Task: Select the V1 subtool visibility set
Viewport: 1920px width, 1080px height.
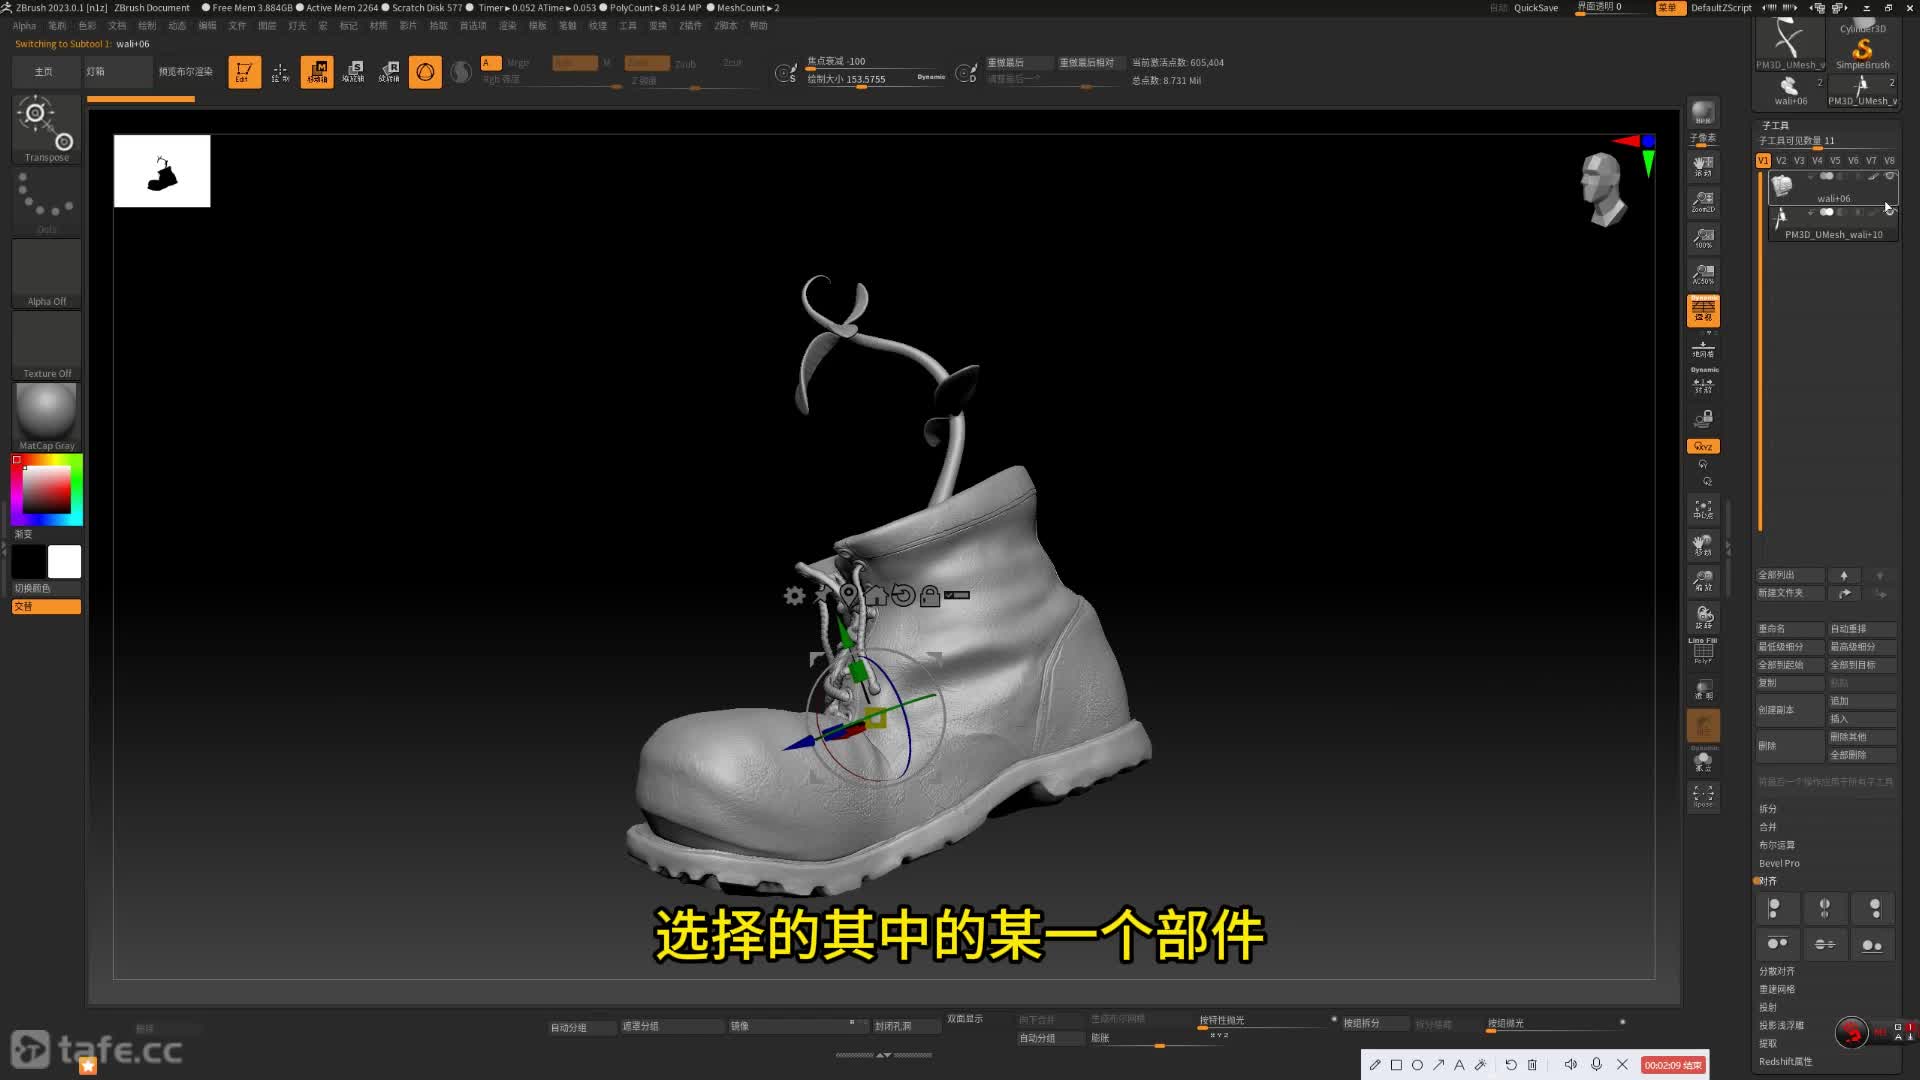Action: tap(1763, 161)
